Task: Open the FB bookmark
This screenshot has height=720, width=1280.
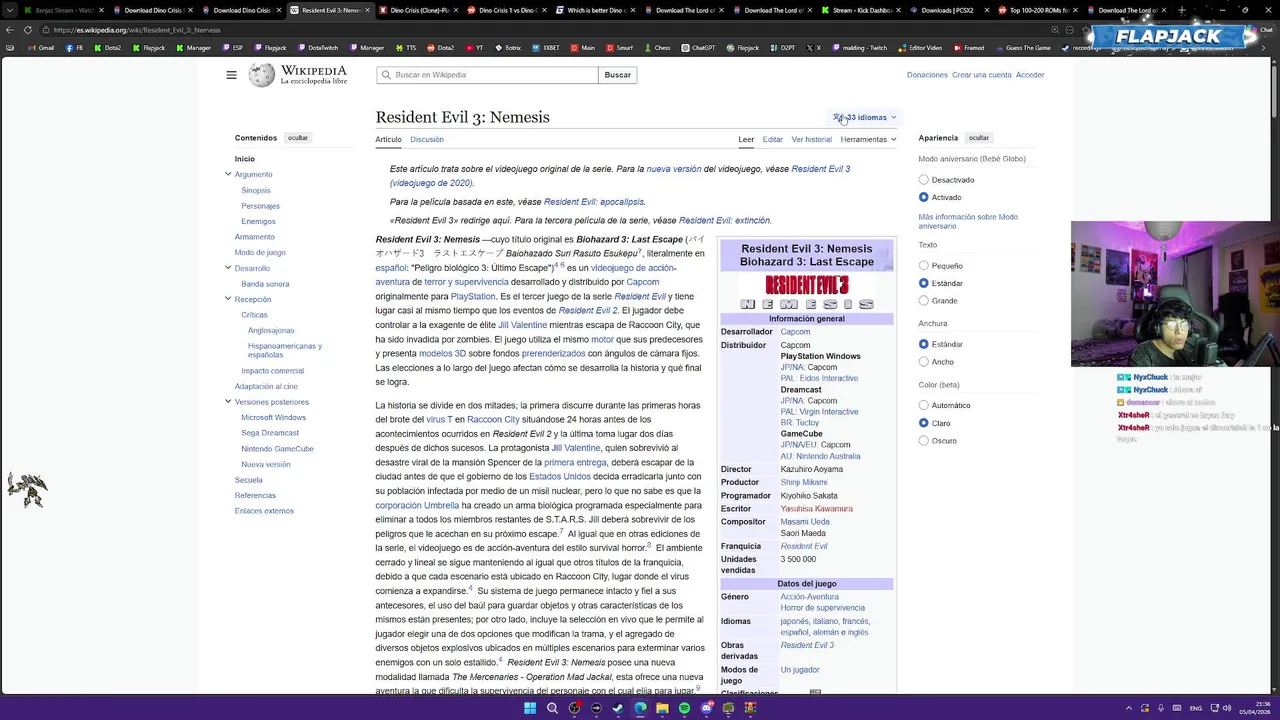Action: pyautogui.click(x=73, y=48)
